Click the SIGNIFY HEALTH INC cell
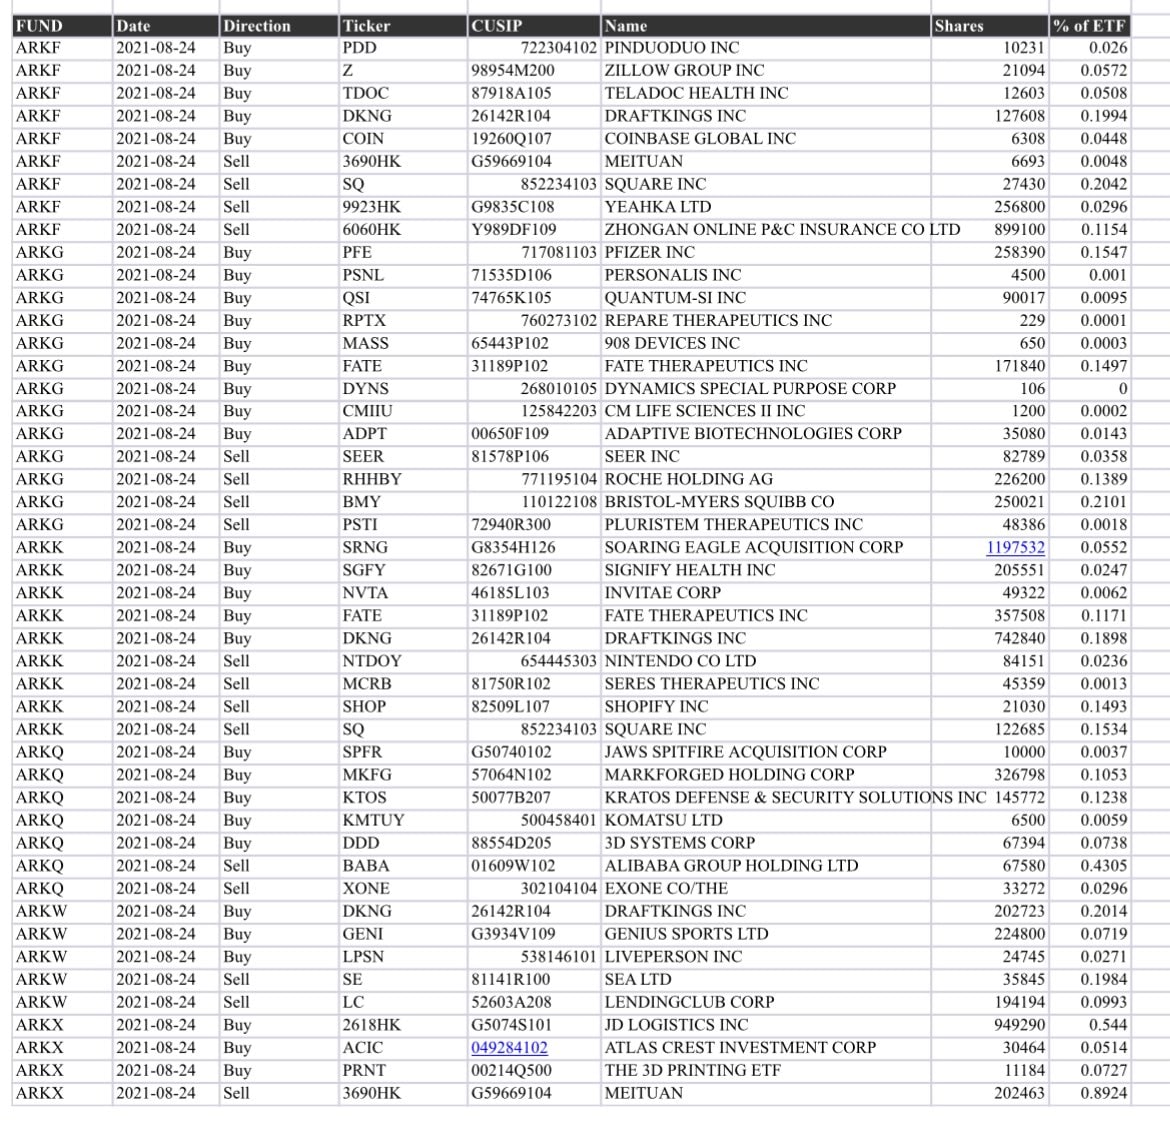Viewport: 1170px width, 1134px height. 766,570
